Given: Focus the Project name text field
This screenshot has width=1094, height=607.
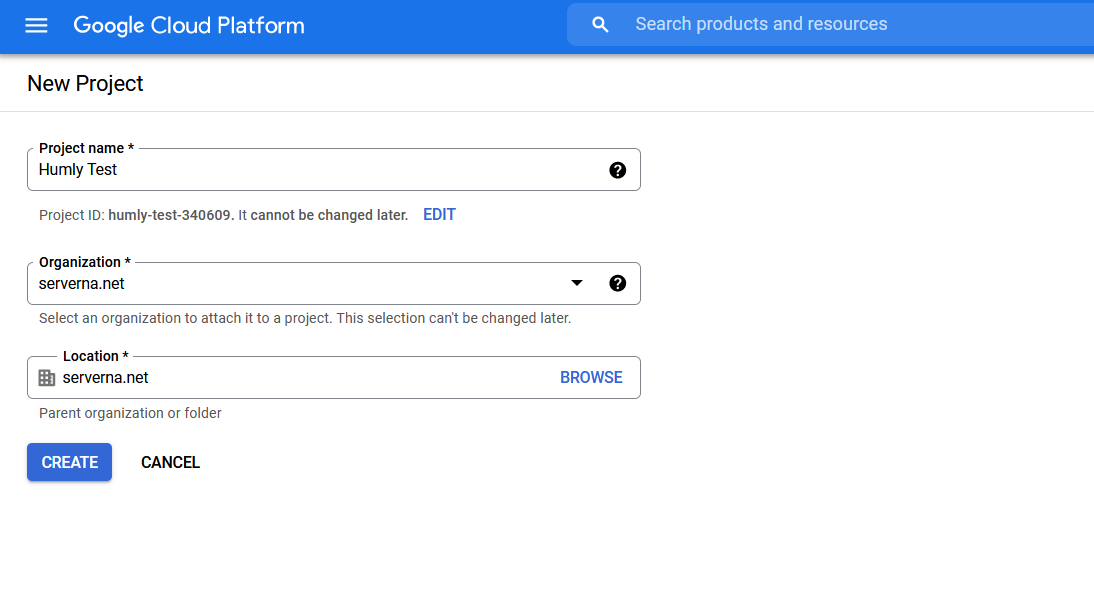Looking at the screenshot, I should pos(300,169).
